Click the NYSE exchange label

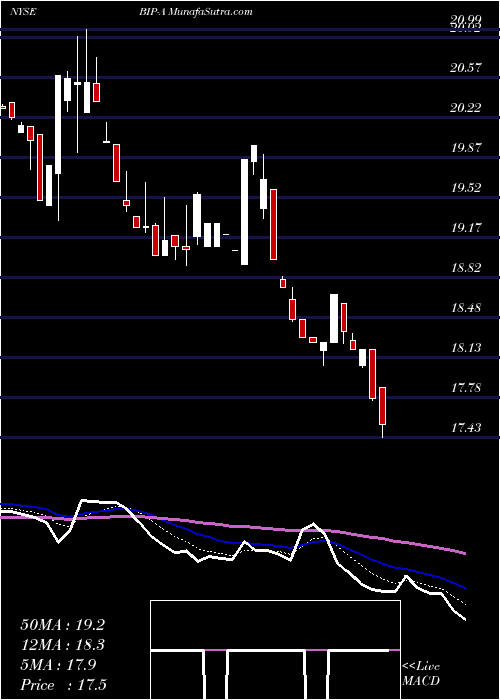[x=22, y=12]
